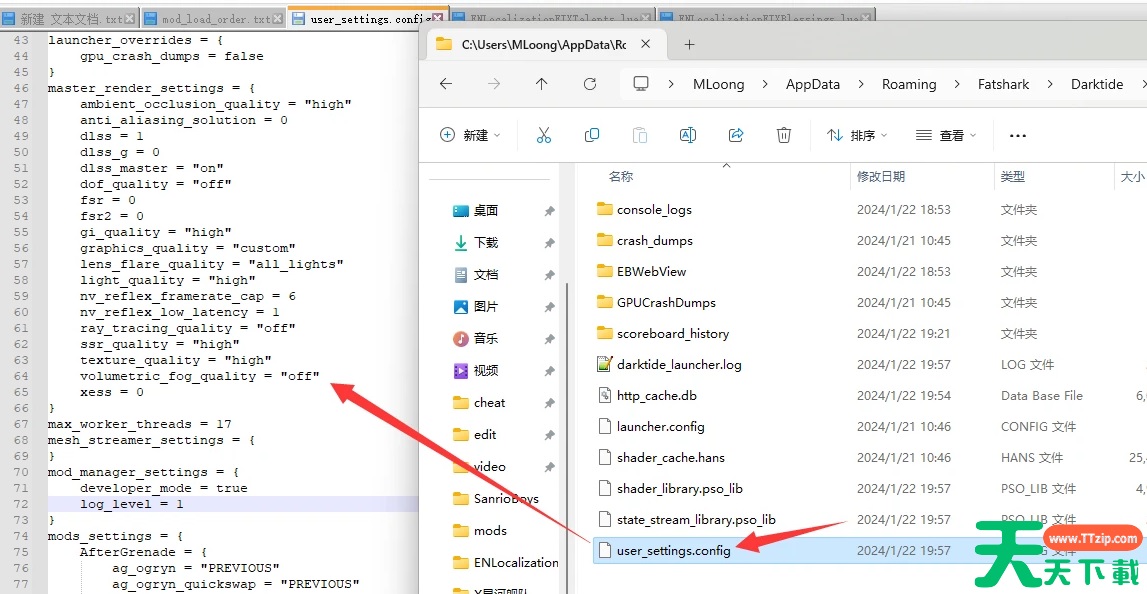The image size is (1147, 594).
Task: Navigate to AppData in the breadcrumb
Action: click(x=813, y=84)
